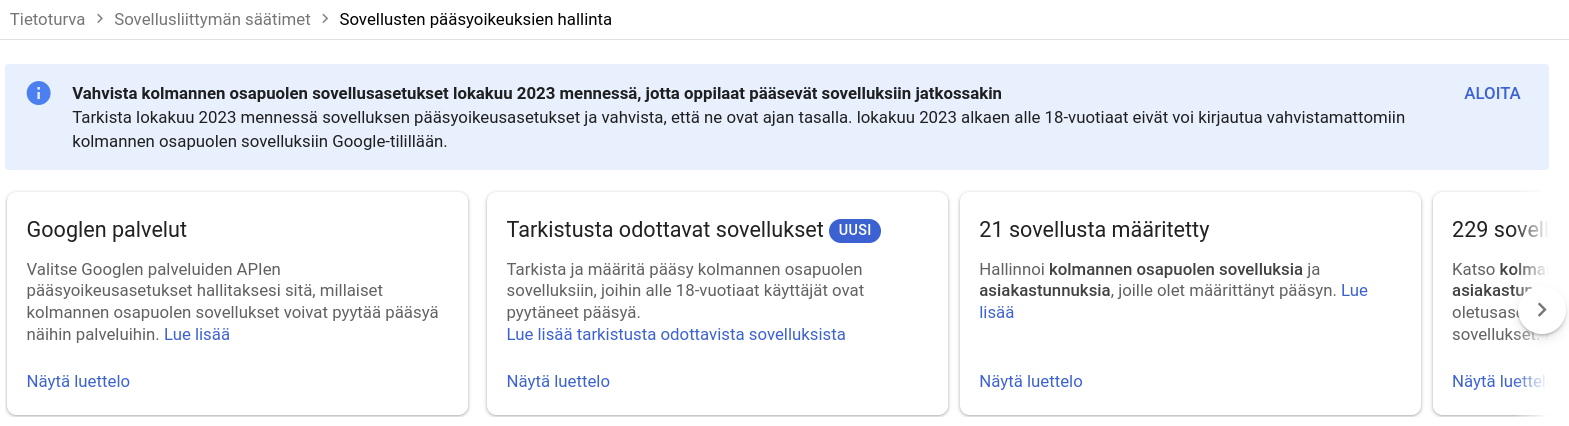
Task: Click the blue info icon in banner
Action: [x=38, y=93]
